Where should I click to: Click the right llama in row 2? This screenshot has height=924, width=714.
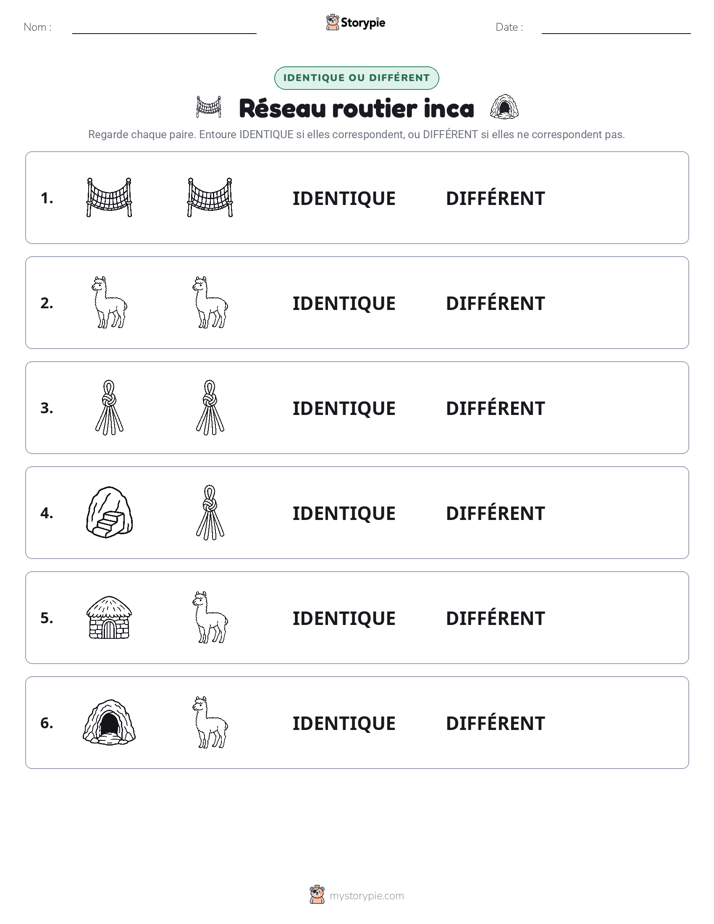pos(210,302)
